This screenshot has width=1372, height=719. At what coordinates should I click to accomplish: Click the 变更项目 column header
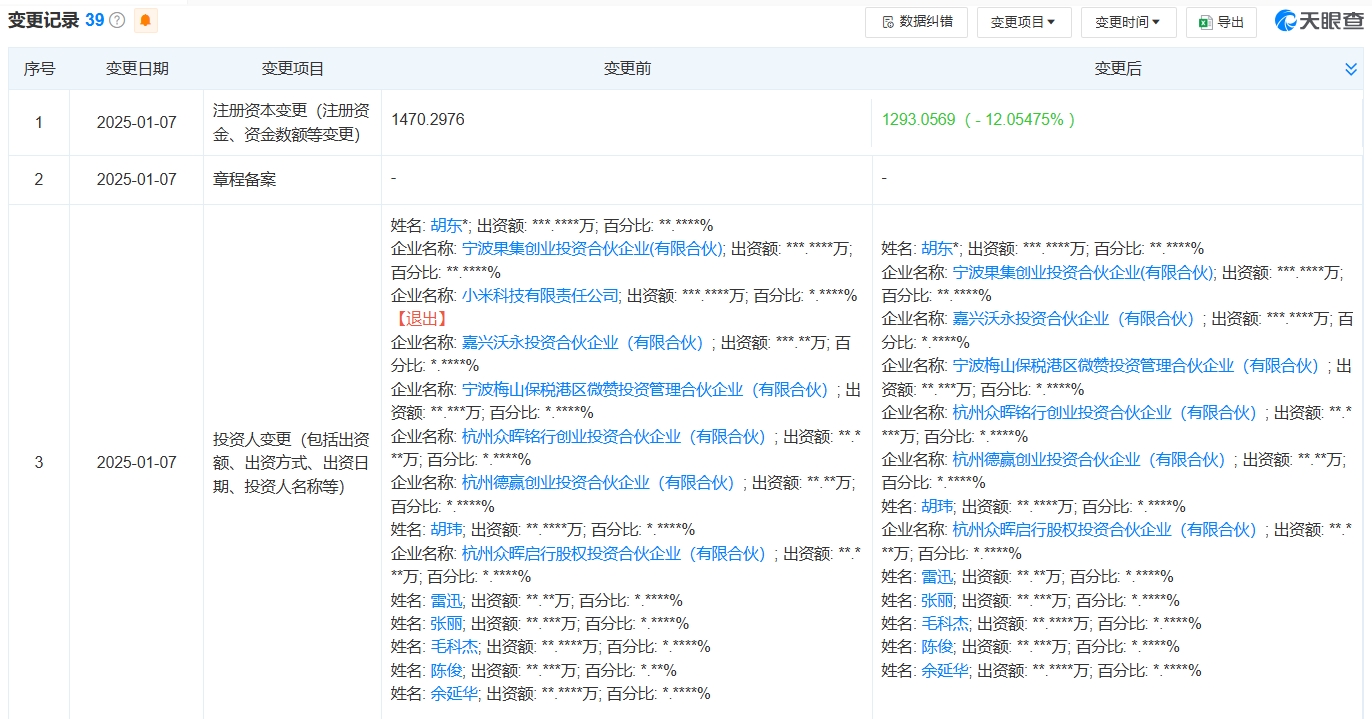(293, 69)
